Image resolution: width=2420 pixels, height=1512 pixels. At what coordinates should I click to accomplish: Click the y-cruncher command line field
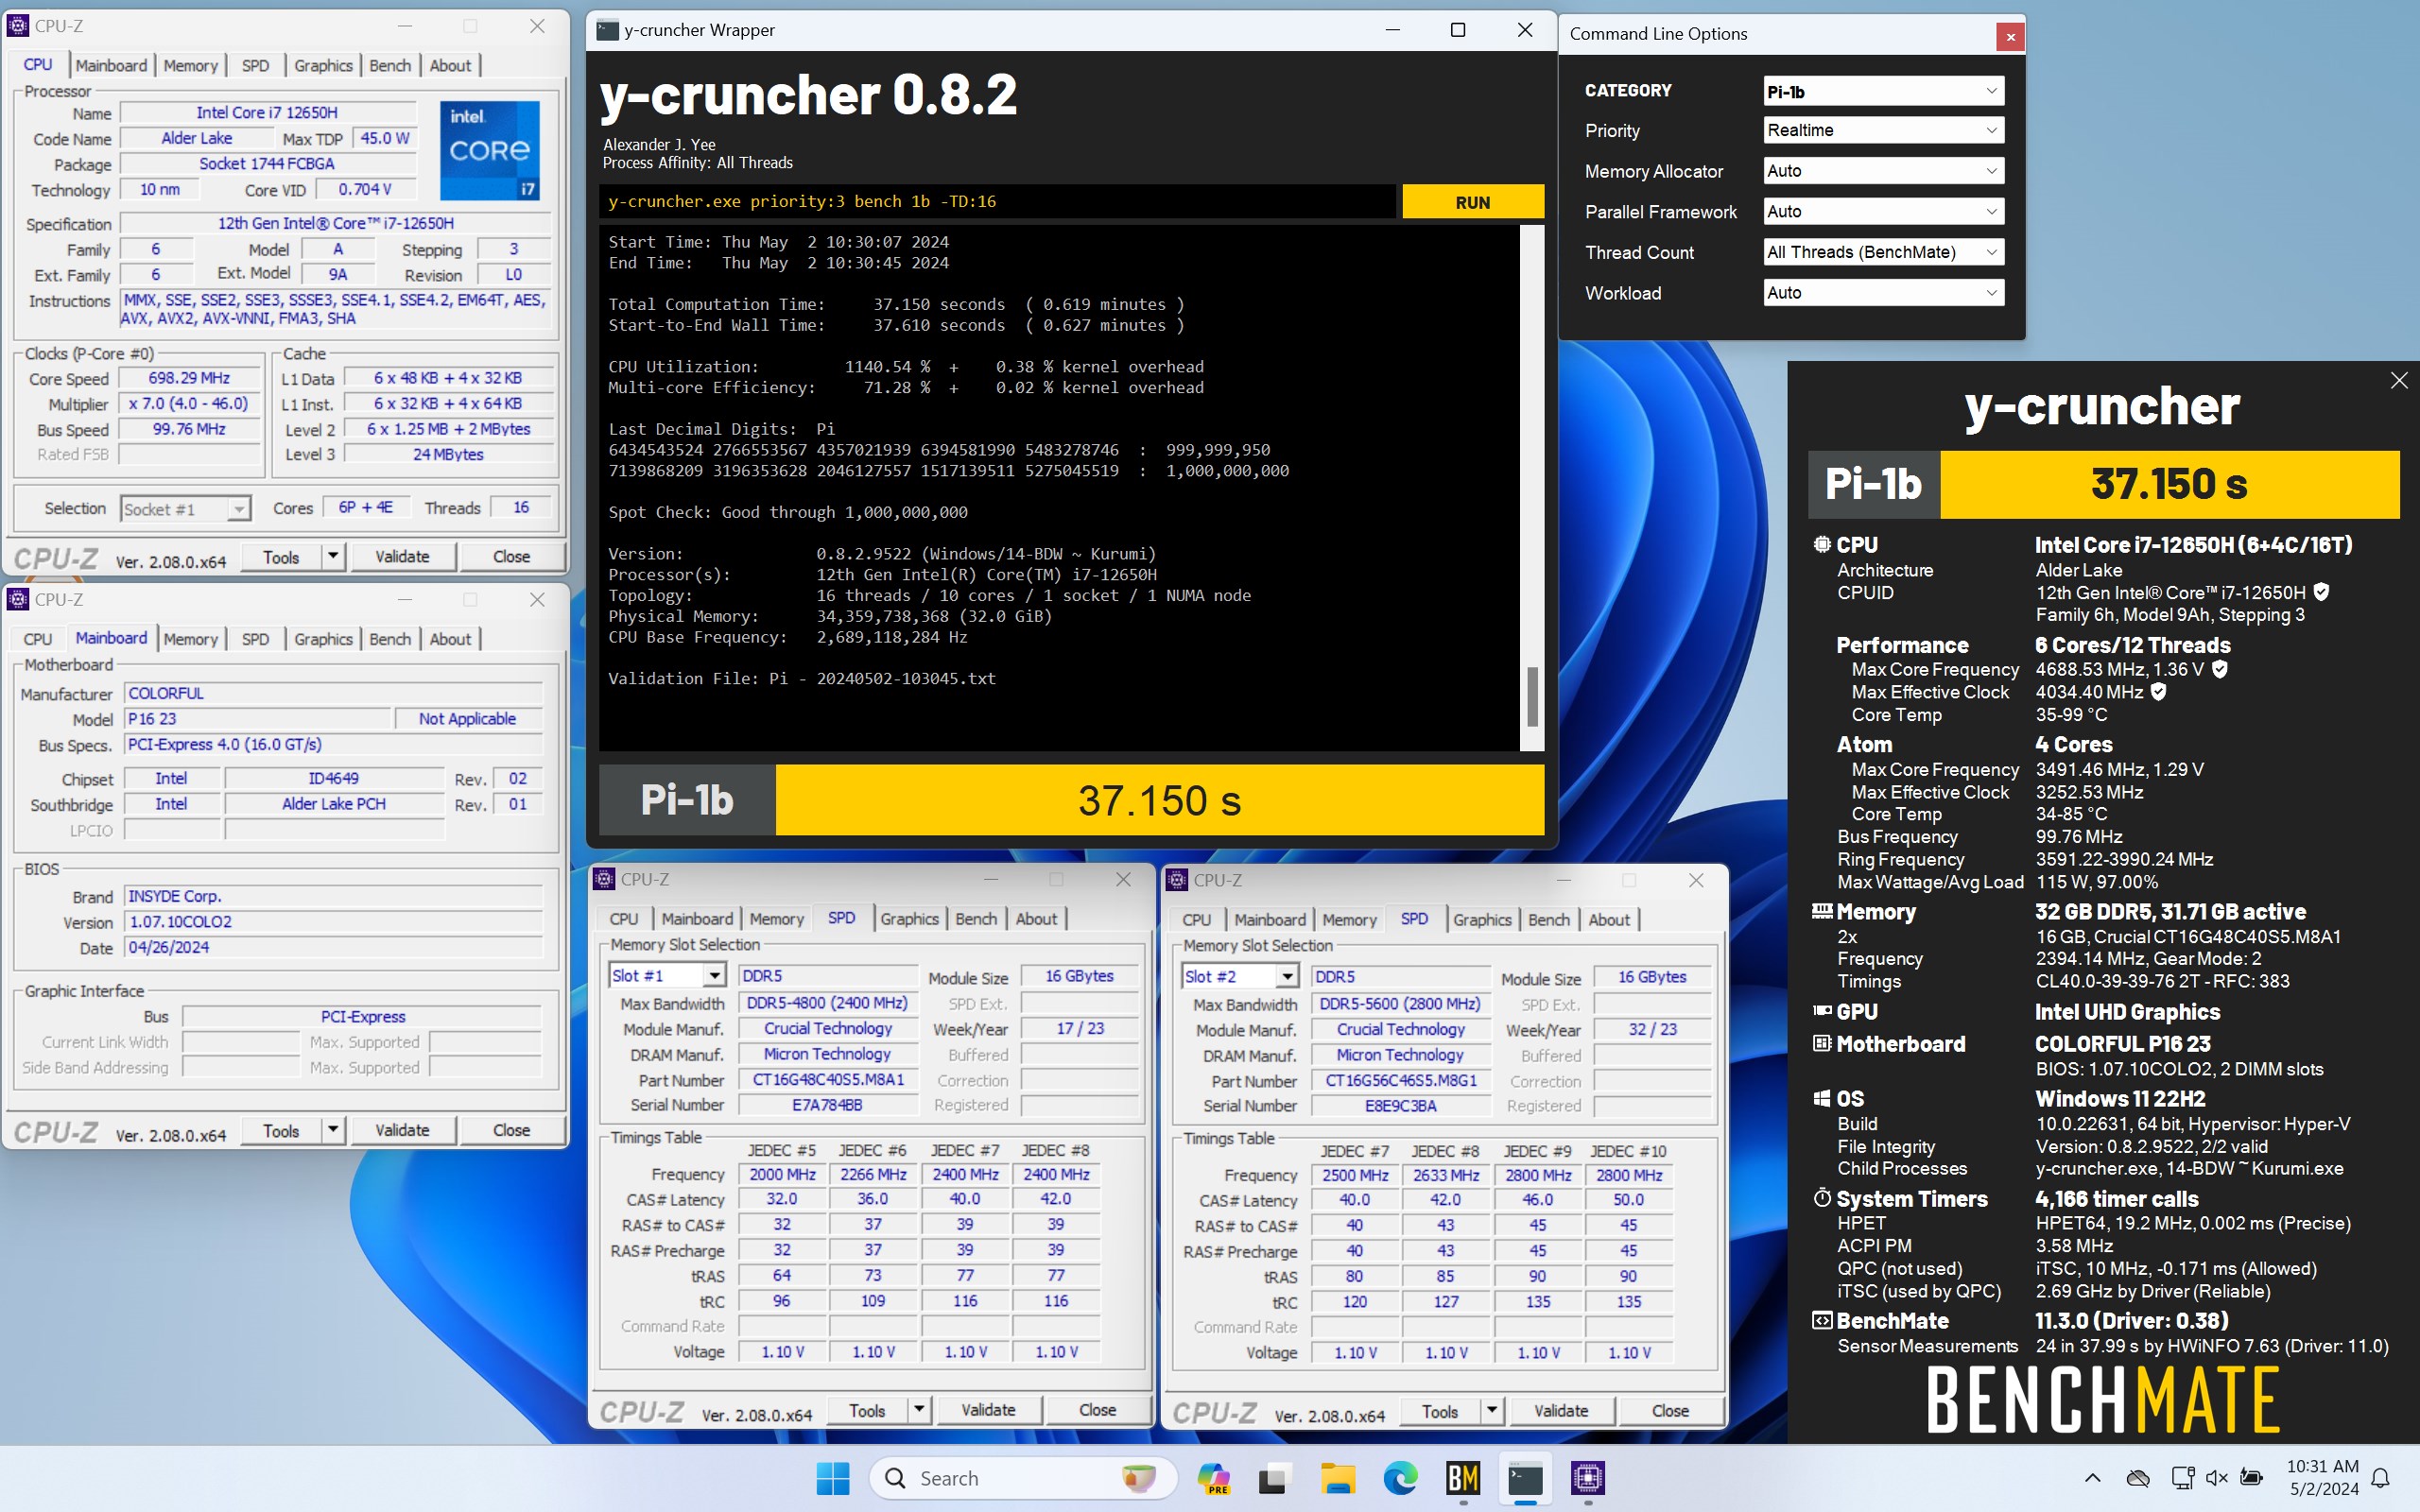coord(997,202)
